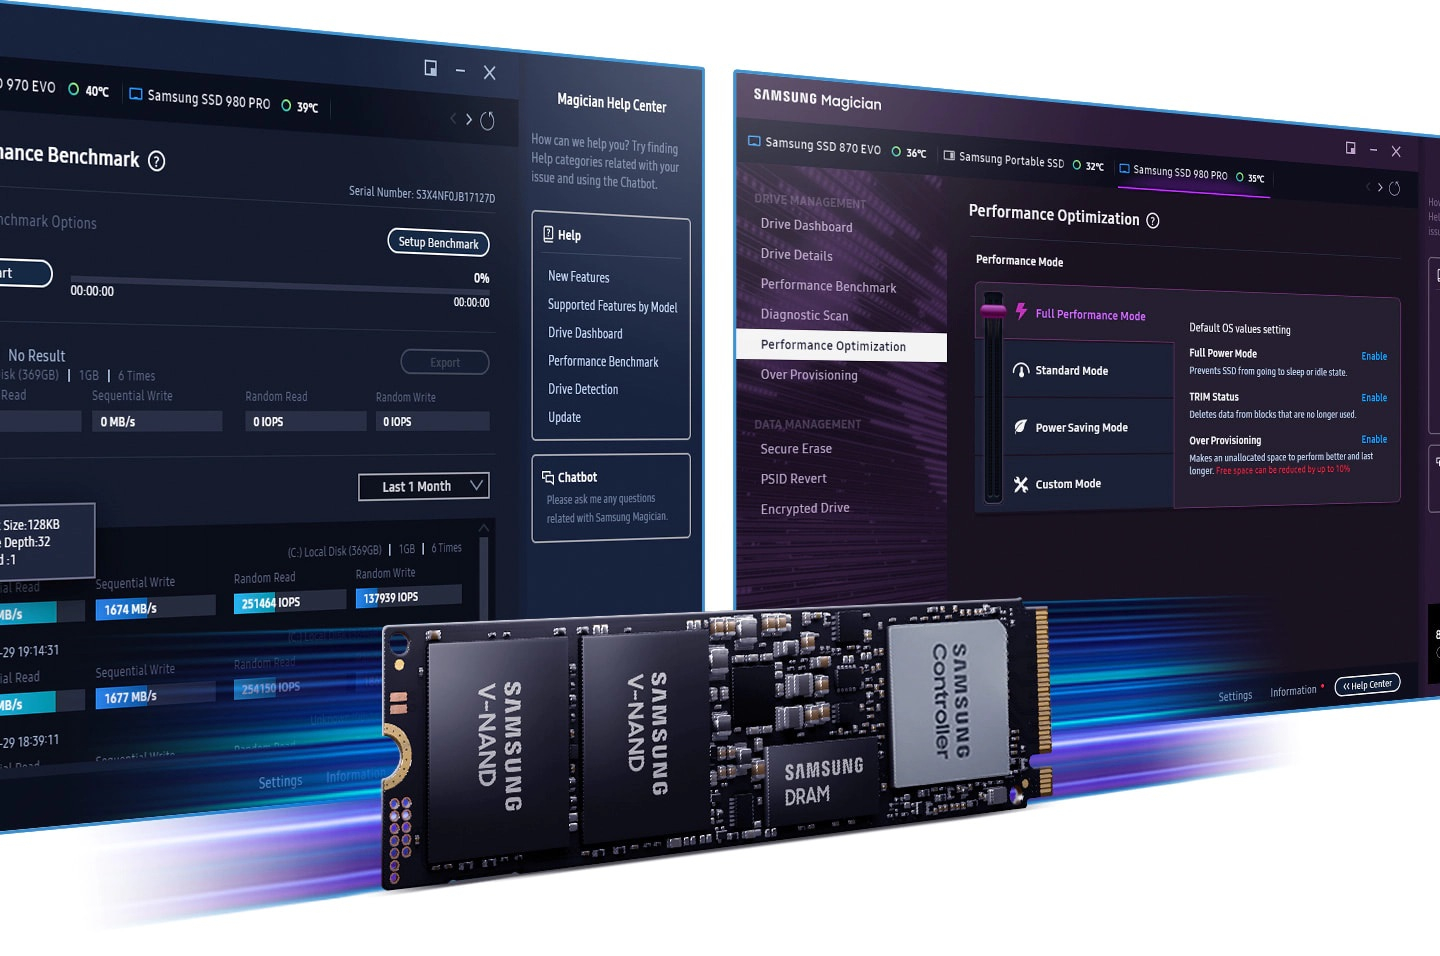The image size is (1440, 956).
Task: Open the Chatbot panel
Action: click(x=611, y=498)
